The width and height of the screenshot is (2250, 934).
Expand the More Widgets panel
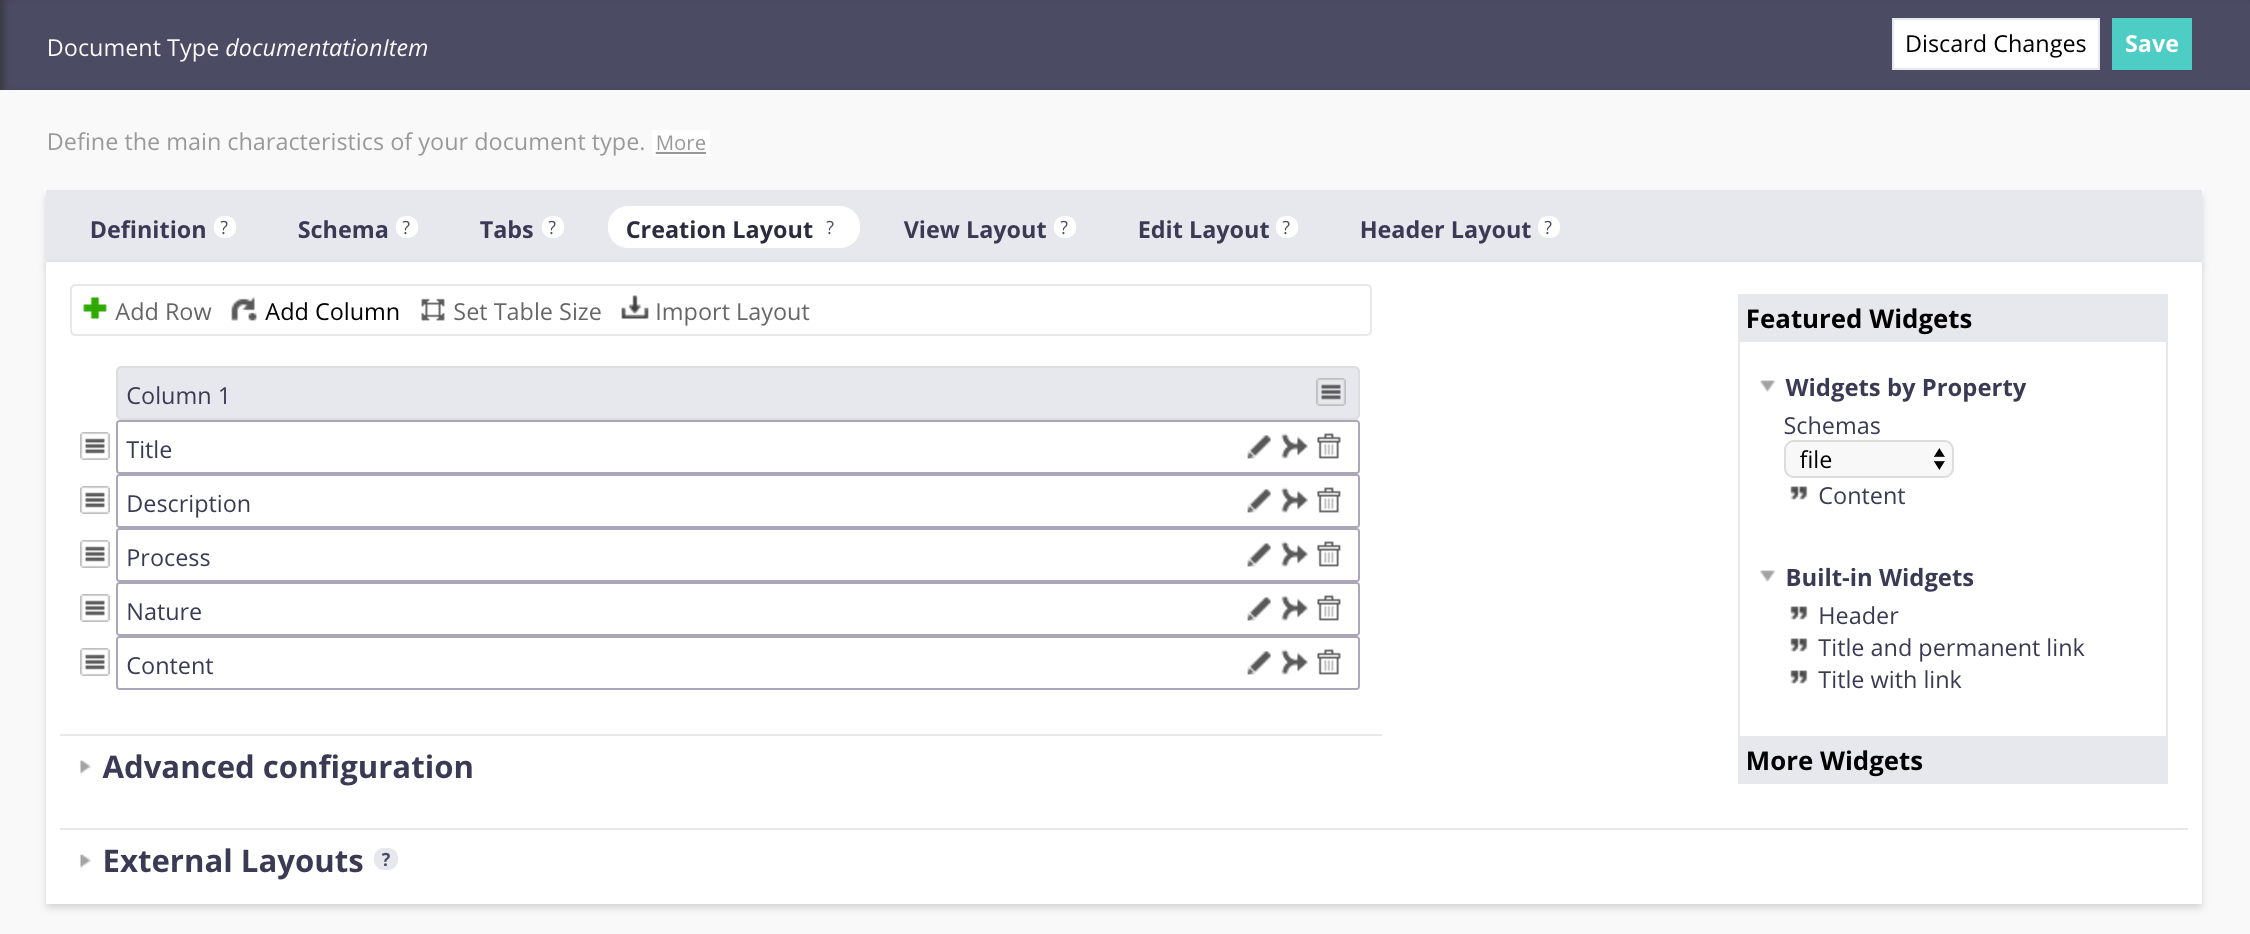1952,761
